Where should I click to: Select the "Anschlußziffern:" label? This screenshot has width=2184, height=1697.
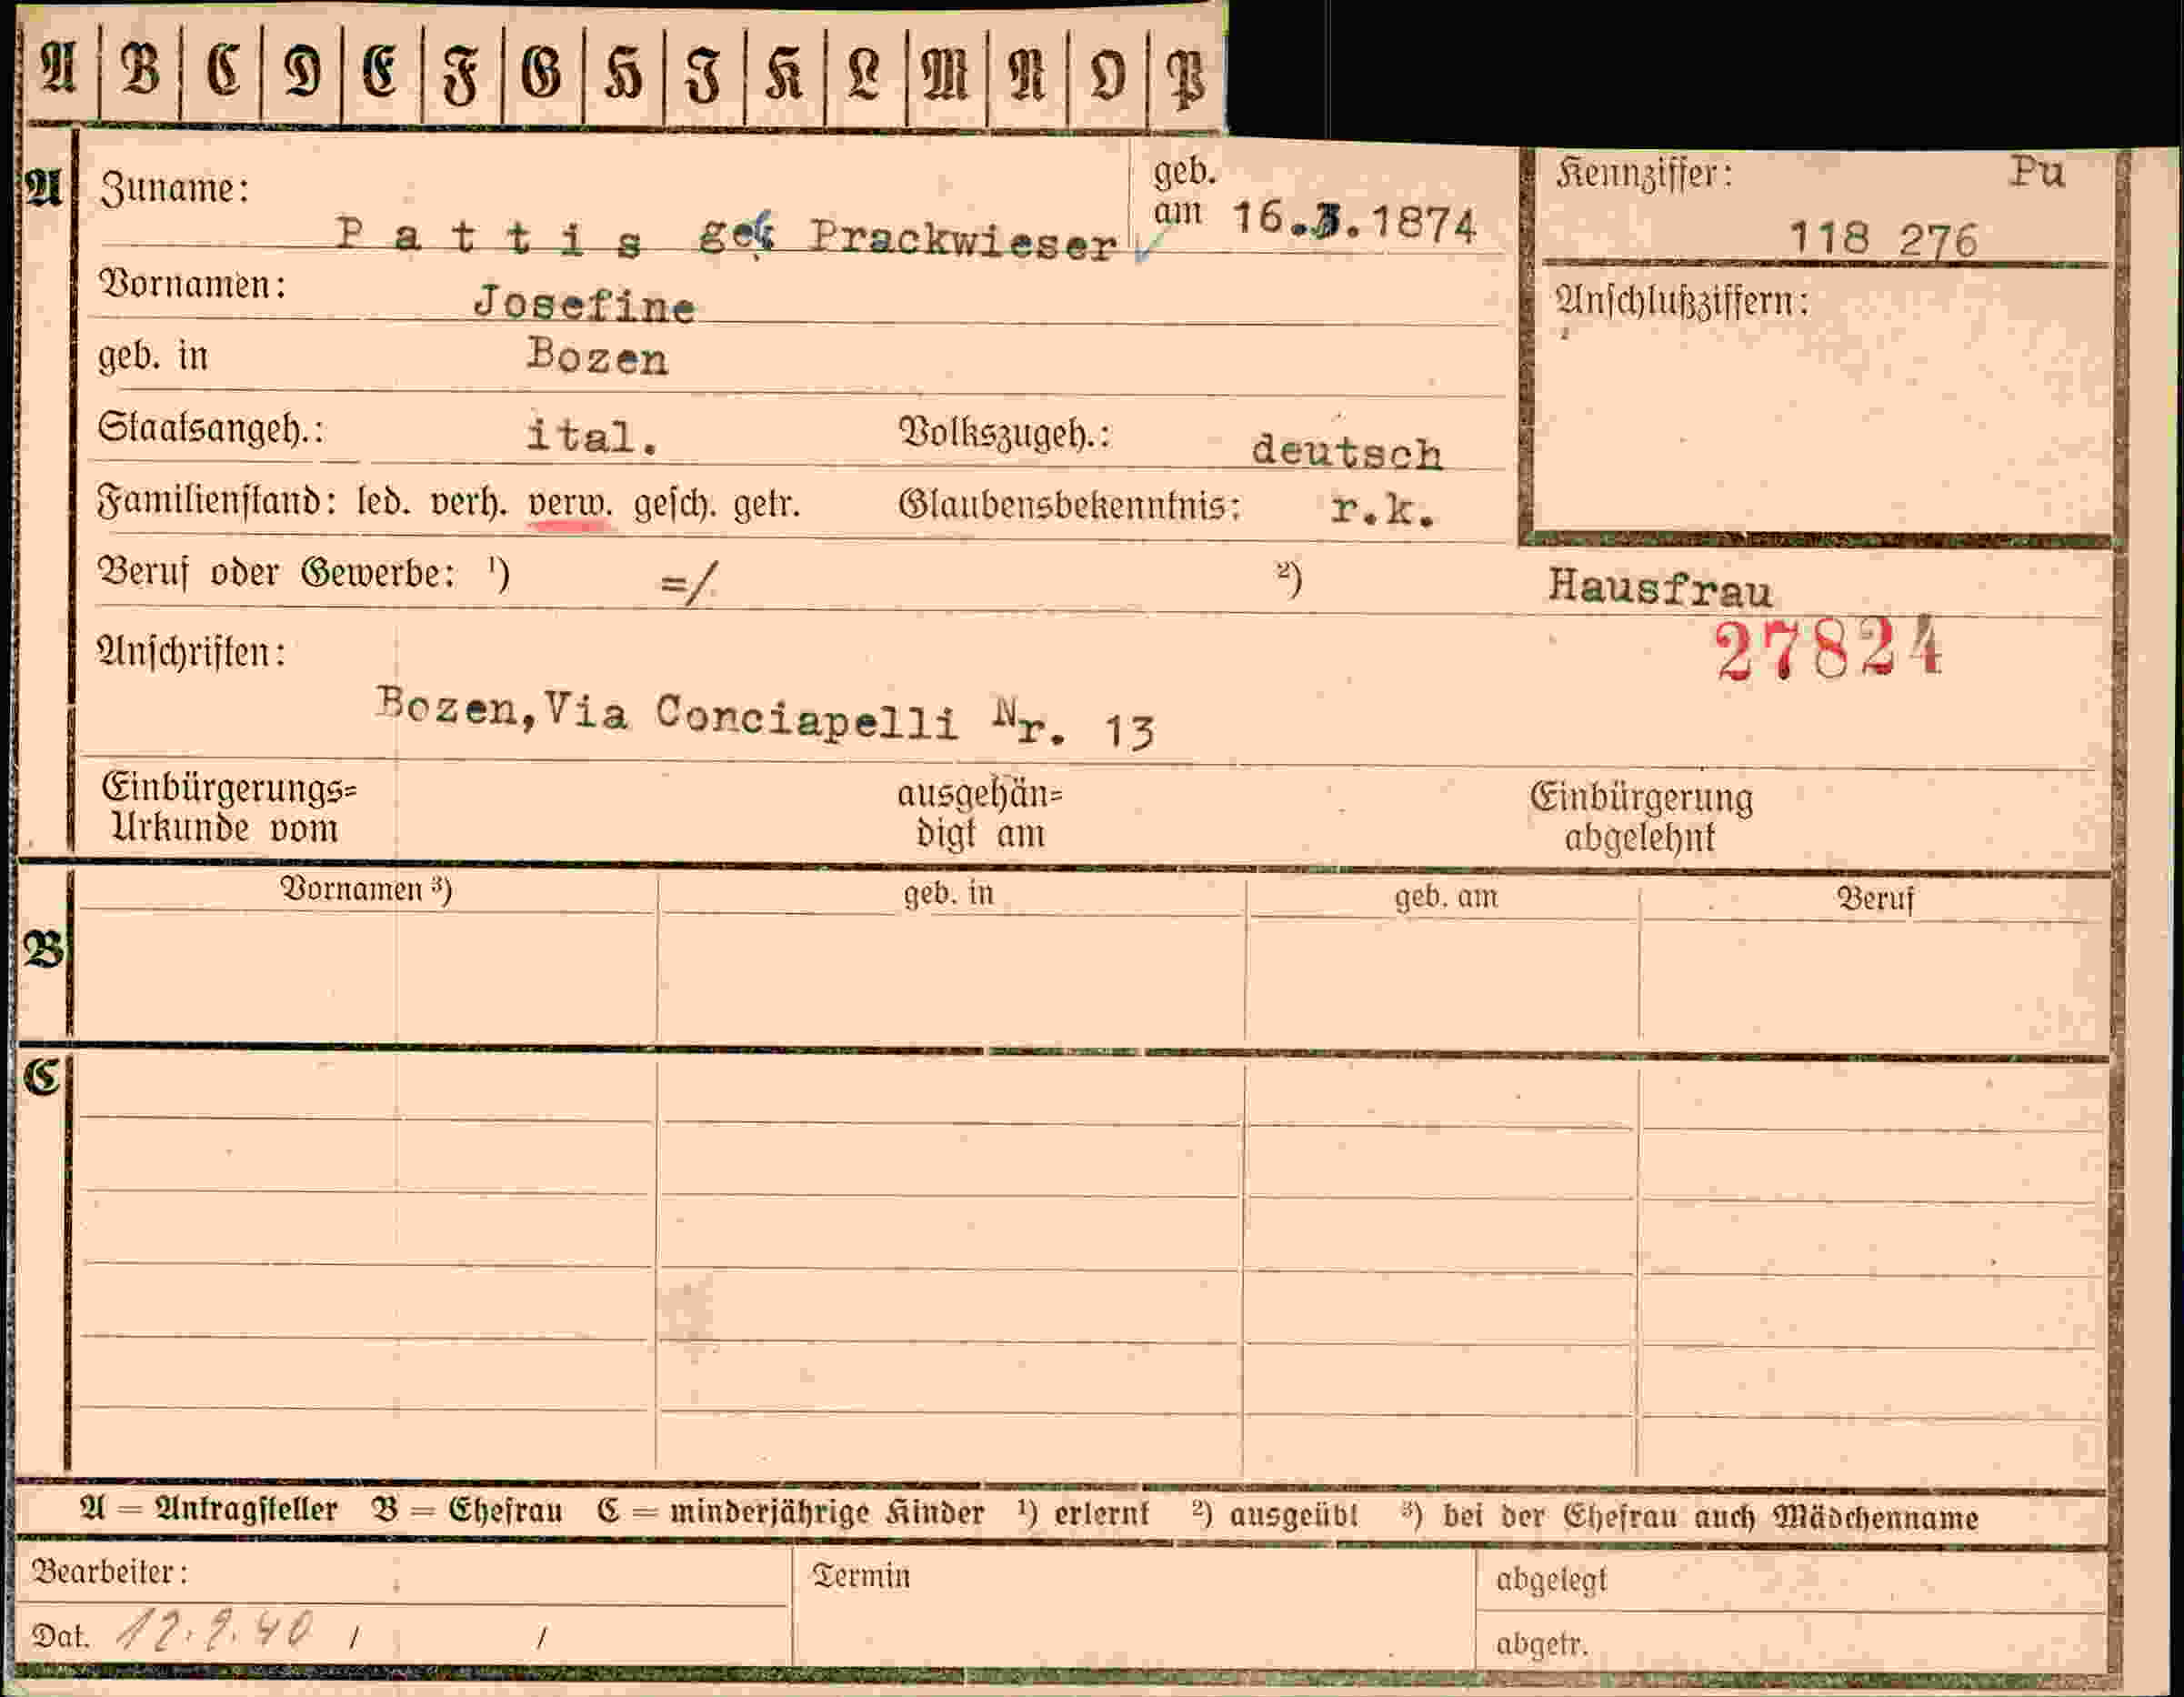click(1682, 300)
